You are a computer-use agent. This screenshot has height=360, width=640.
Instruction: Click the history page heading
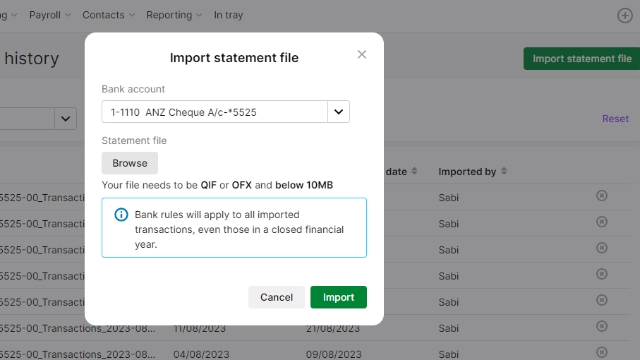pyautogui.click(x=31, y=58)
